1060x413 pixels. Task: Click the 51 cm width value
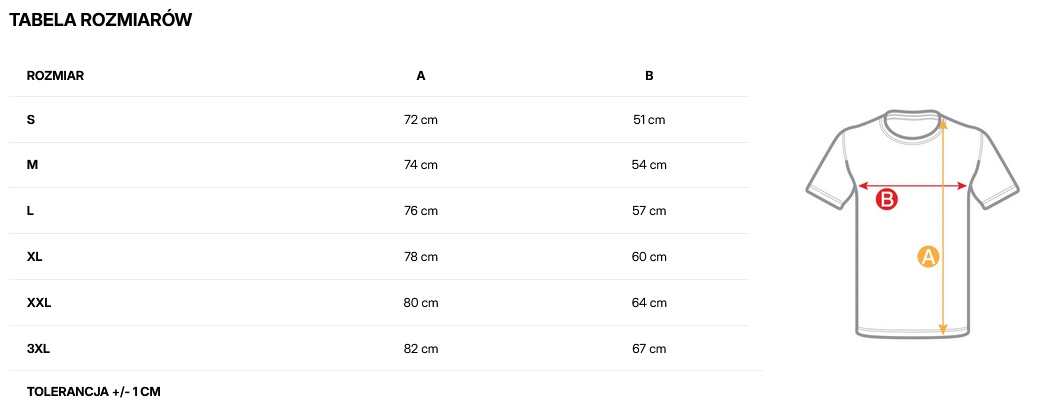(x=649, y=120)
